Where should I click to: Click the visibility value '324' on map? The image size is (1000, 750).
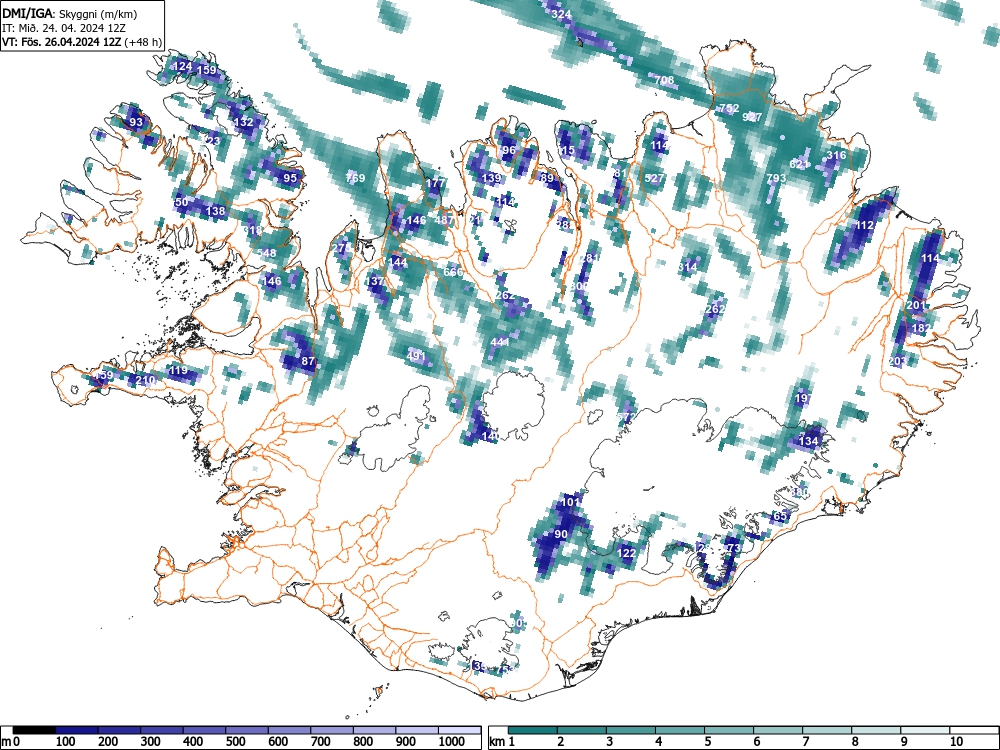click(x=561, y=15)
